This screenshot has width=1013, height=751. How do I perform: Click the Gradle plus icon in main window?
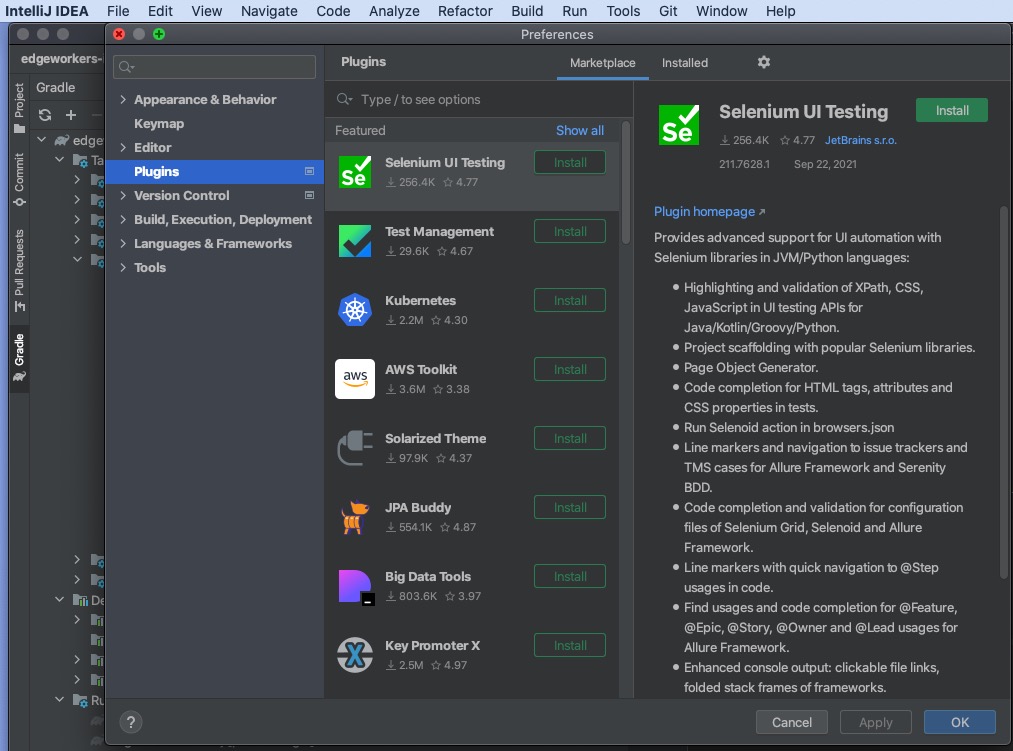(71, 115)
